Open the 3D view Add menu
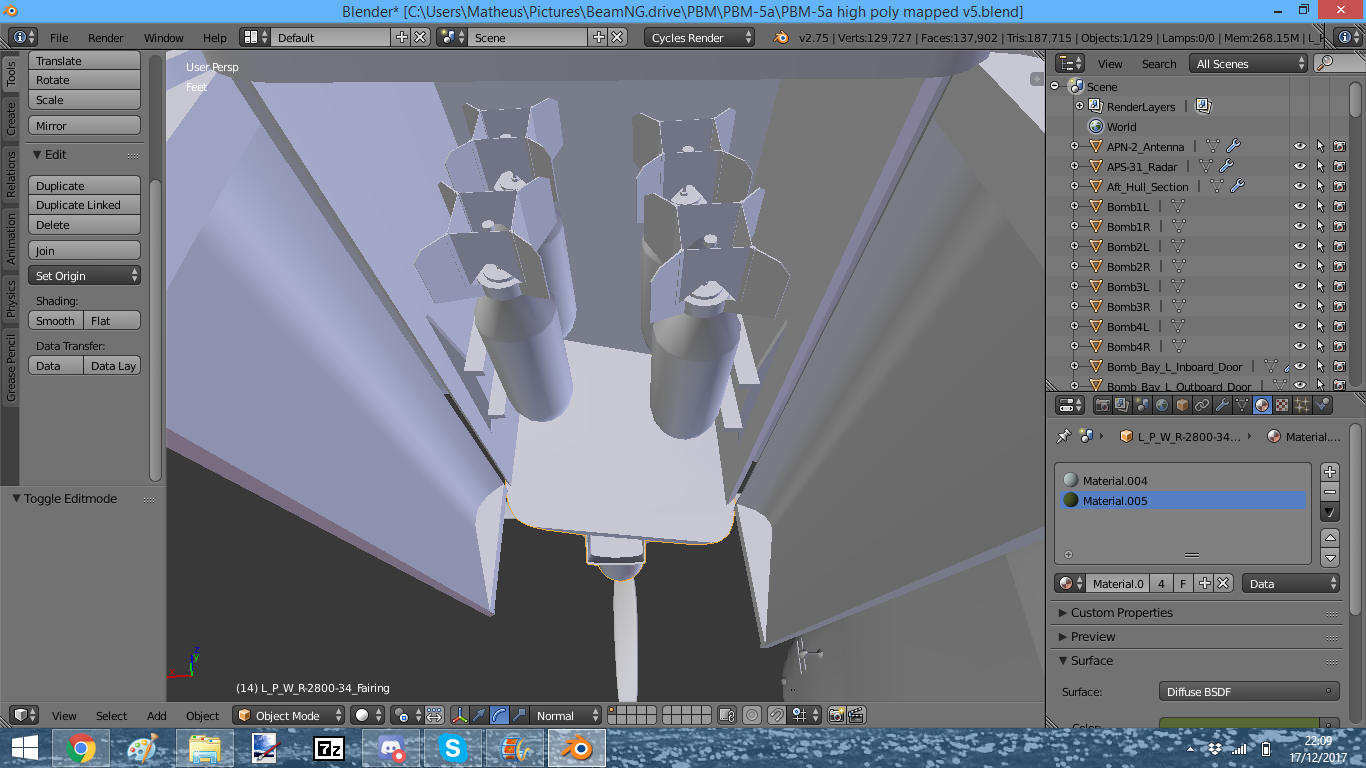 click(x=157, y=715)
